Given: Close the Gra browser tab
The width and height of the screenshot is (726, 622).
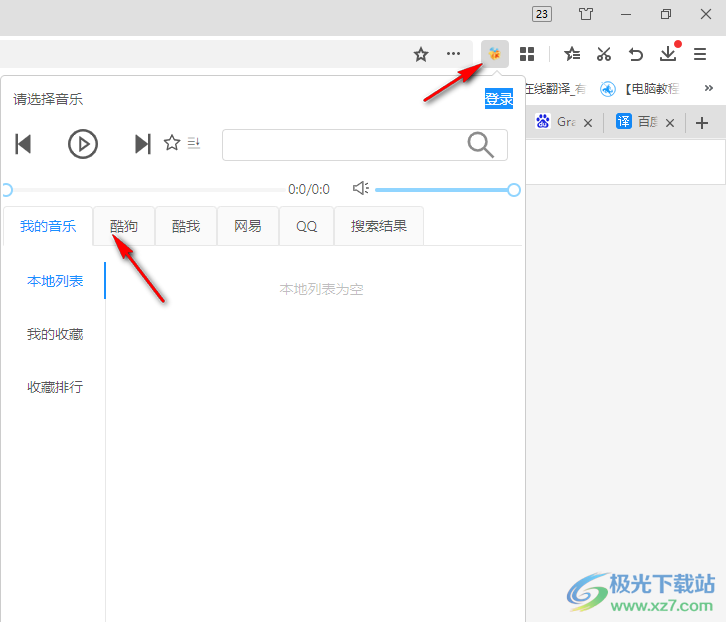Looking at the screenshot, I should pos(588,123).
